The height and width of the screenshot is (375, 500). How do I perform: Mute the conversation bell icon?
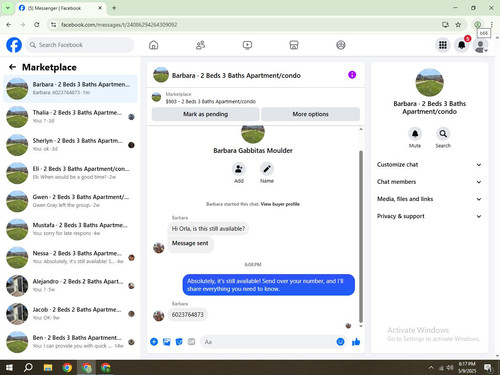point(415,134)
